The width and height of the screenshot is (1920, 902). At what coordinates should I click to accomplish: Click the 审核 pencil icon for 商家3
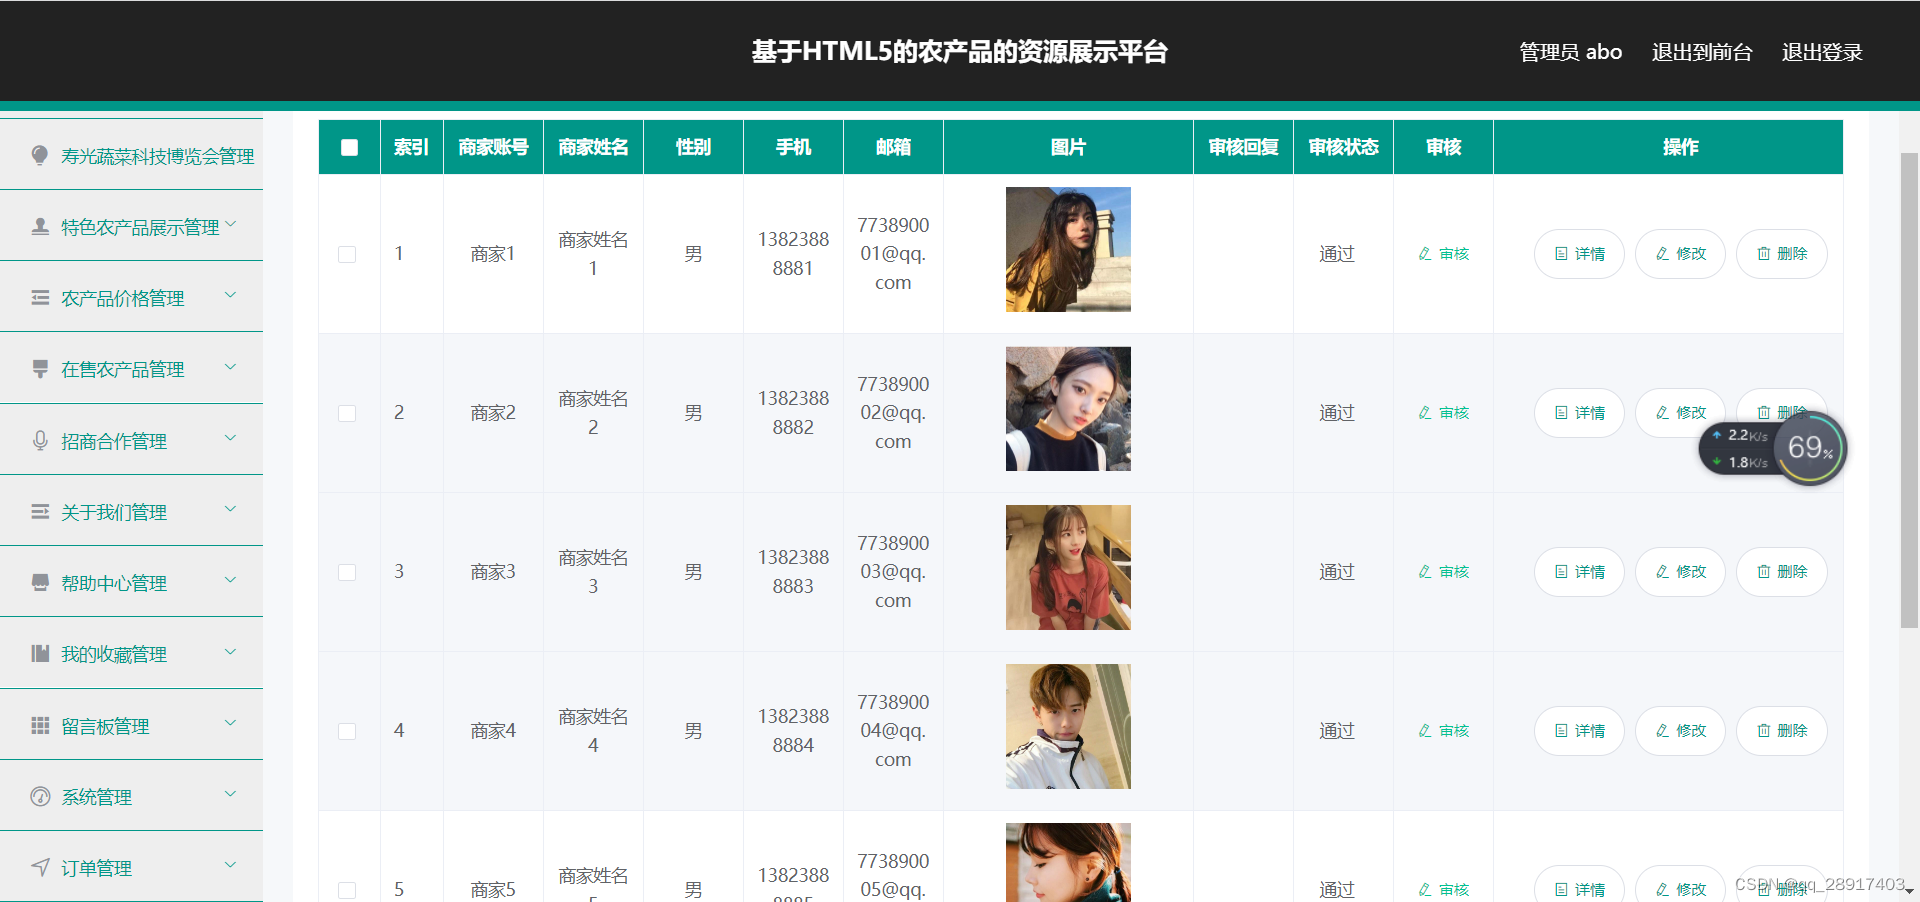pyautogui.click(x=1425, y=572)
